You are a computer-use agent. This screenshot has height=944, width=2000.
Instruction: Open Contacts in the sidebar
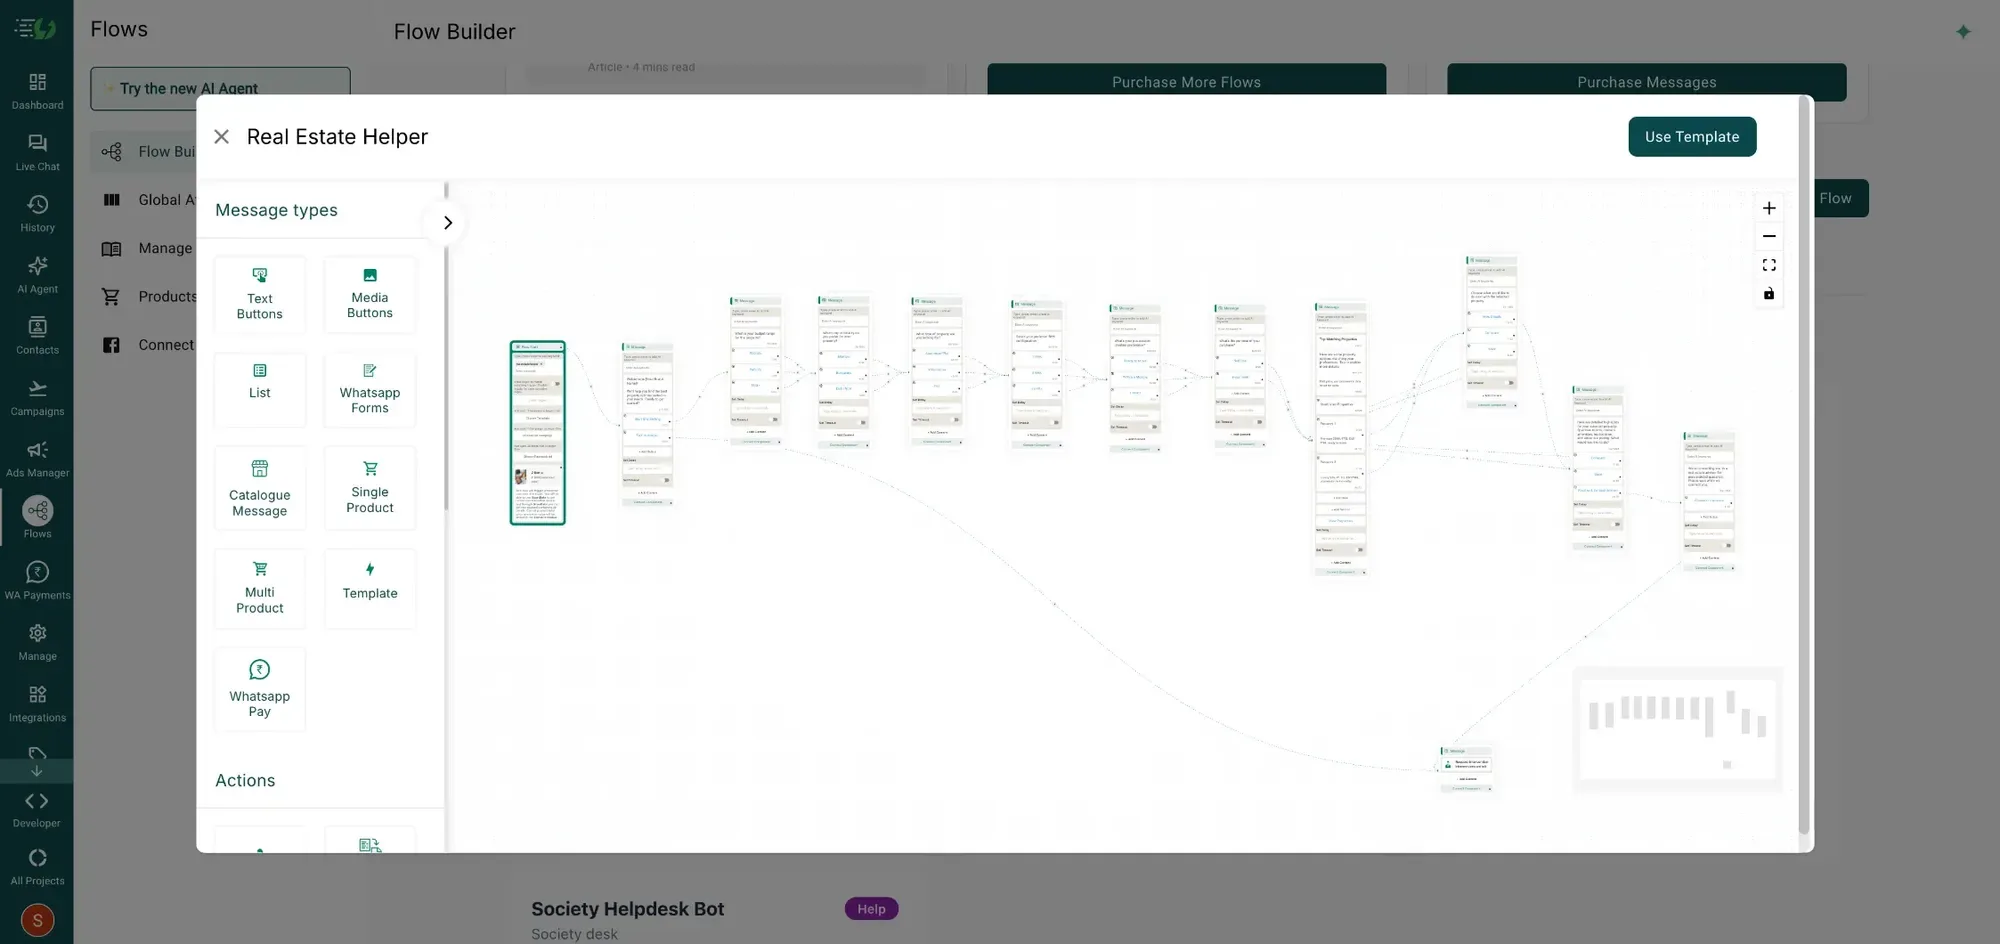click(37, 335)
